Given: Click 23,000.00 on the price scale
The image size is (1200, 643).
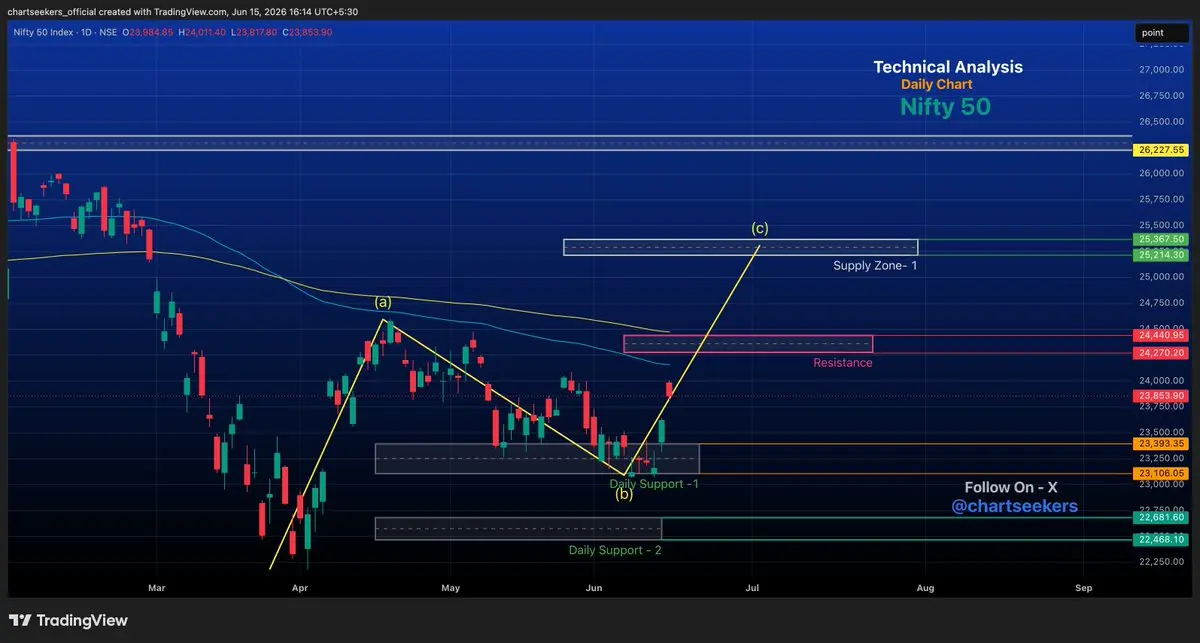Looking at the screenshot, I should tap(1161, 484).
